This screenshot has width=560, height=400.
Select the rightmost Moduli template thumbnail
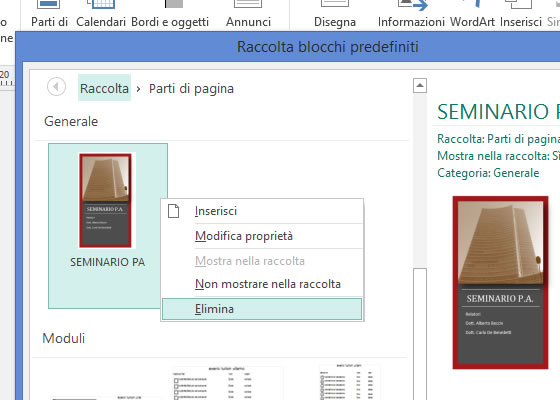point(349,381)
